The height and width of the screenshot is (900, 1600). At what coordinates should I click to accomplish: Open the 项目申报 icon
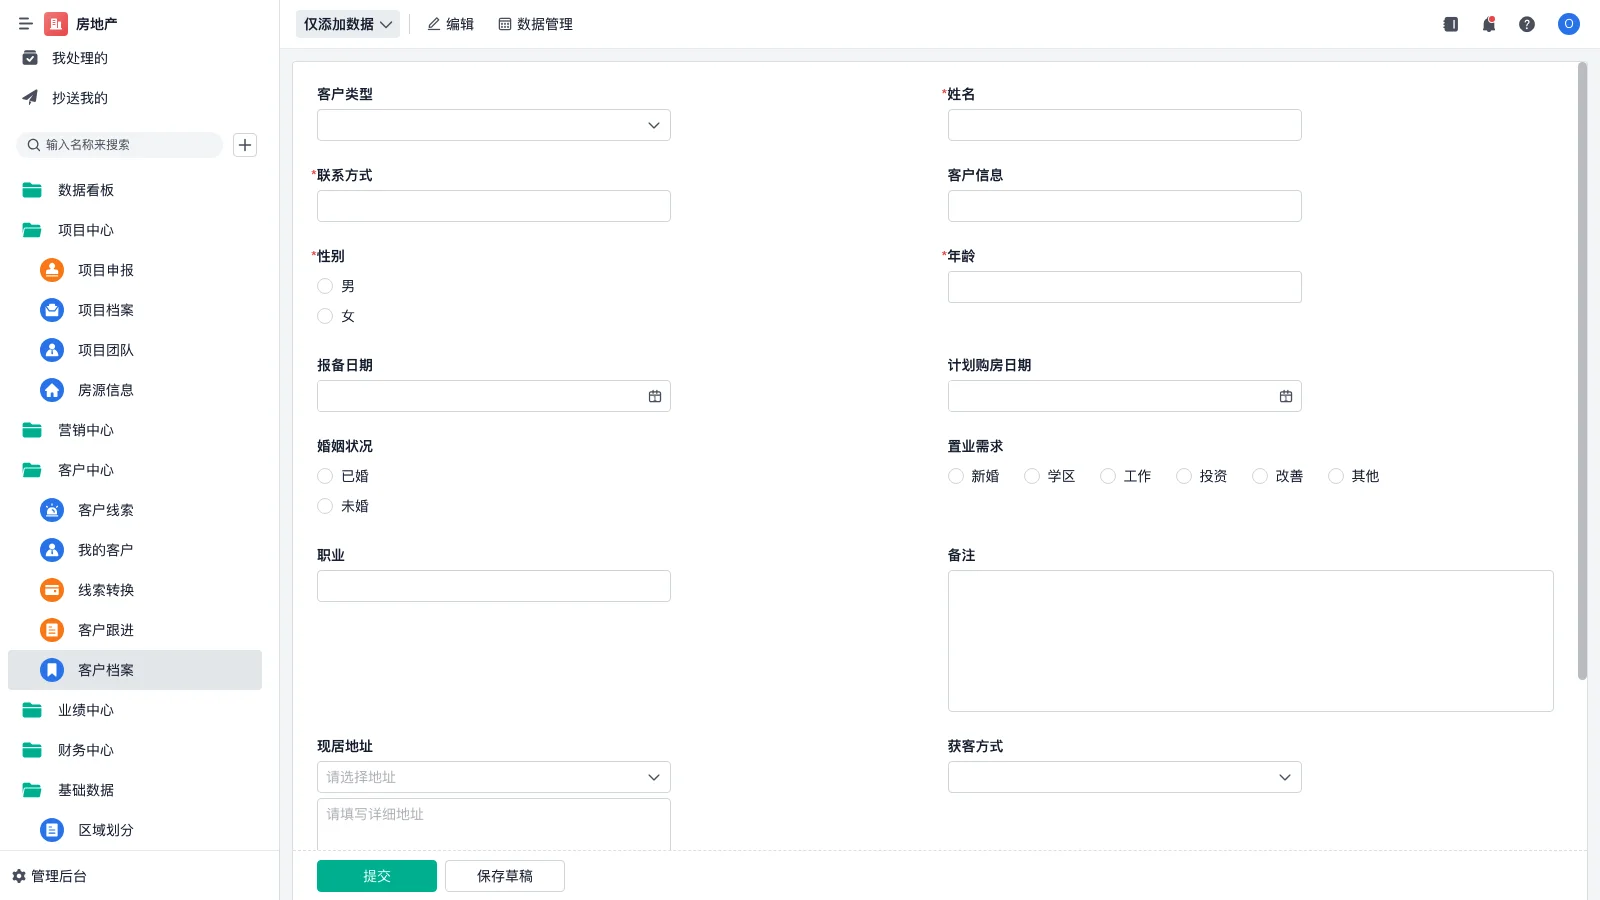point(51,269)
